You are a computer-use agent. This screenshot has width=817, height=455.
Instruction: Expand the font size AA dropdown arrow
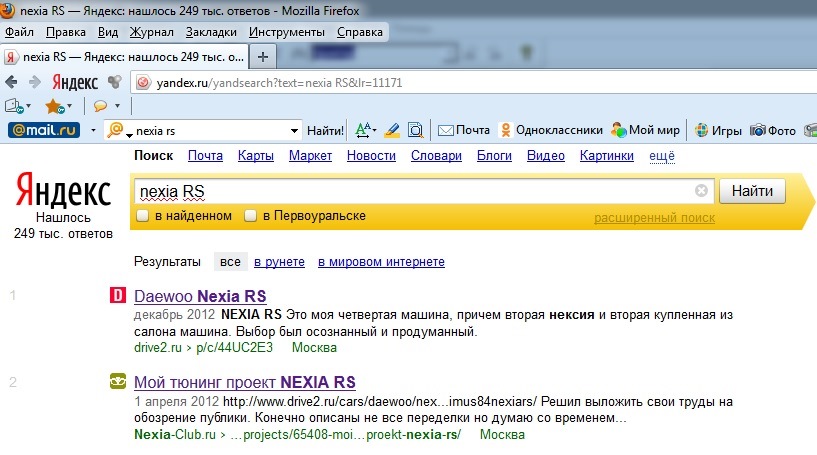pos(375,130)
